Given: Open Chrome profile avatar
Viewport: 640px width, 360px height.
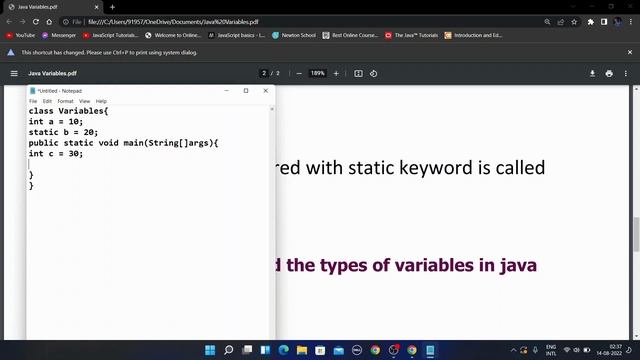Looking at the screenshot, I should tap(618, 22).
